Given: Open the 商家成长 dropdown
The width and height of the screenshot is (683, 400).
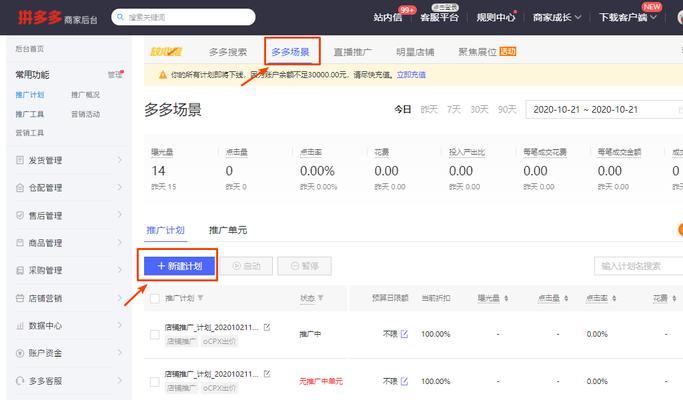Looking at the screenshot, I should (x=557, y=17).
